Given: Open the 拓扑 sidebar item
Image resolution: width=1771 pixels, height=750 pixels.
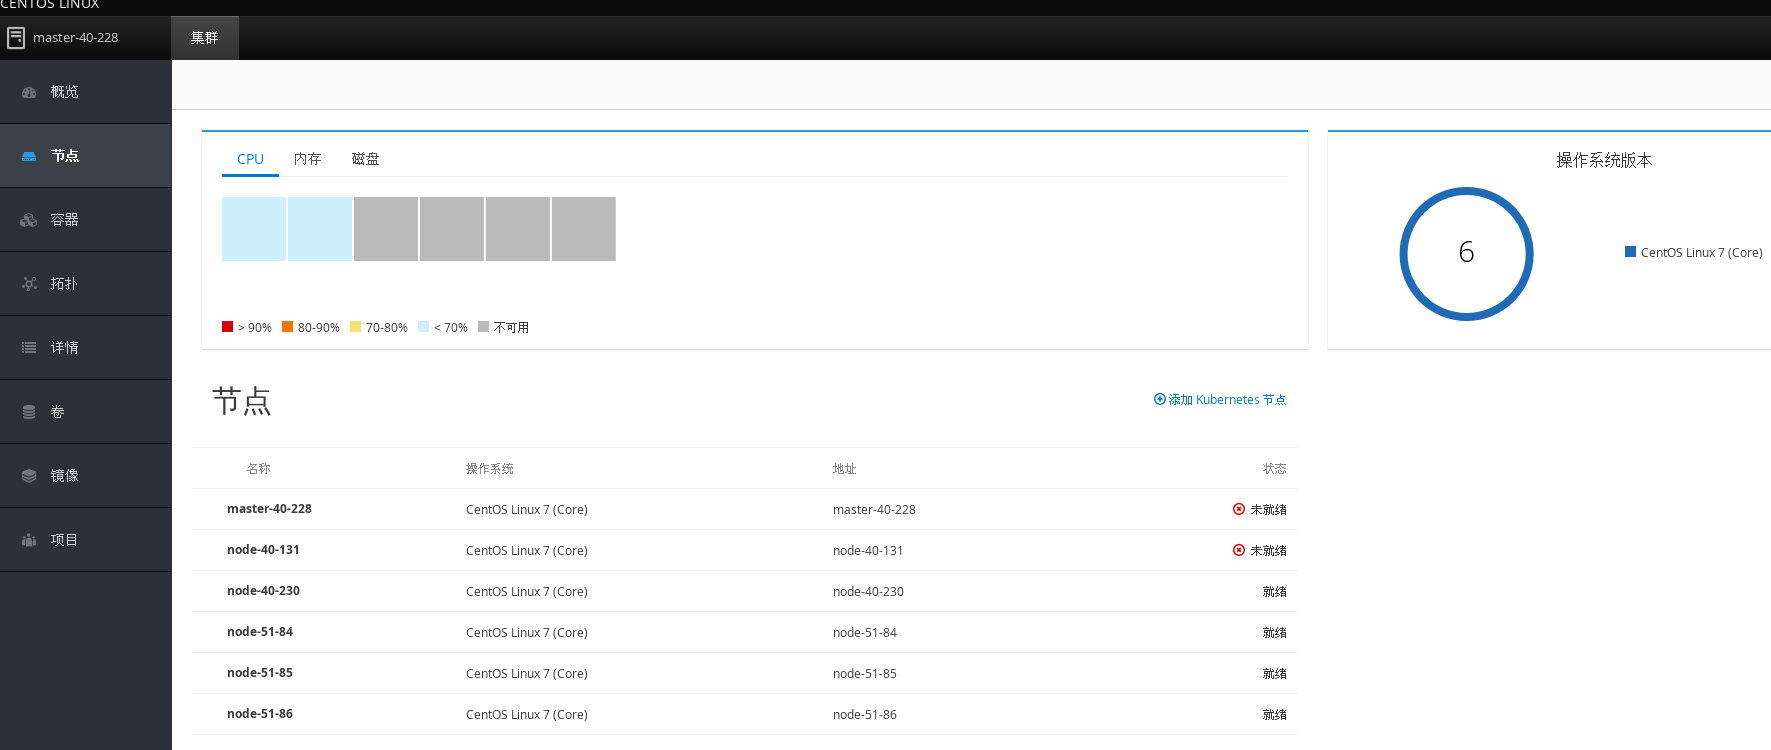Looking at the screenshot, I should 86,284.
